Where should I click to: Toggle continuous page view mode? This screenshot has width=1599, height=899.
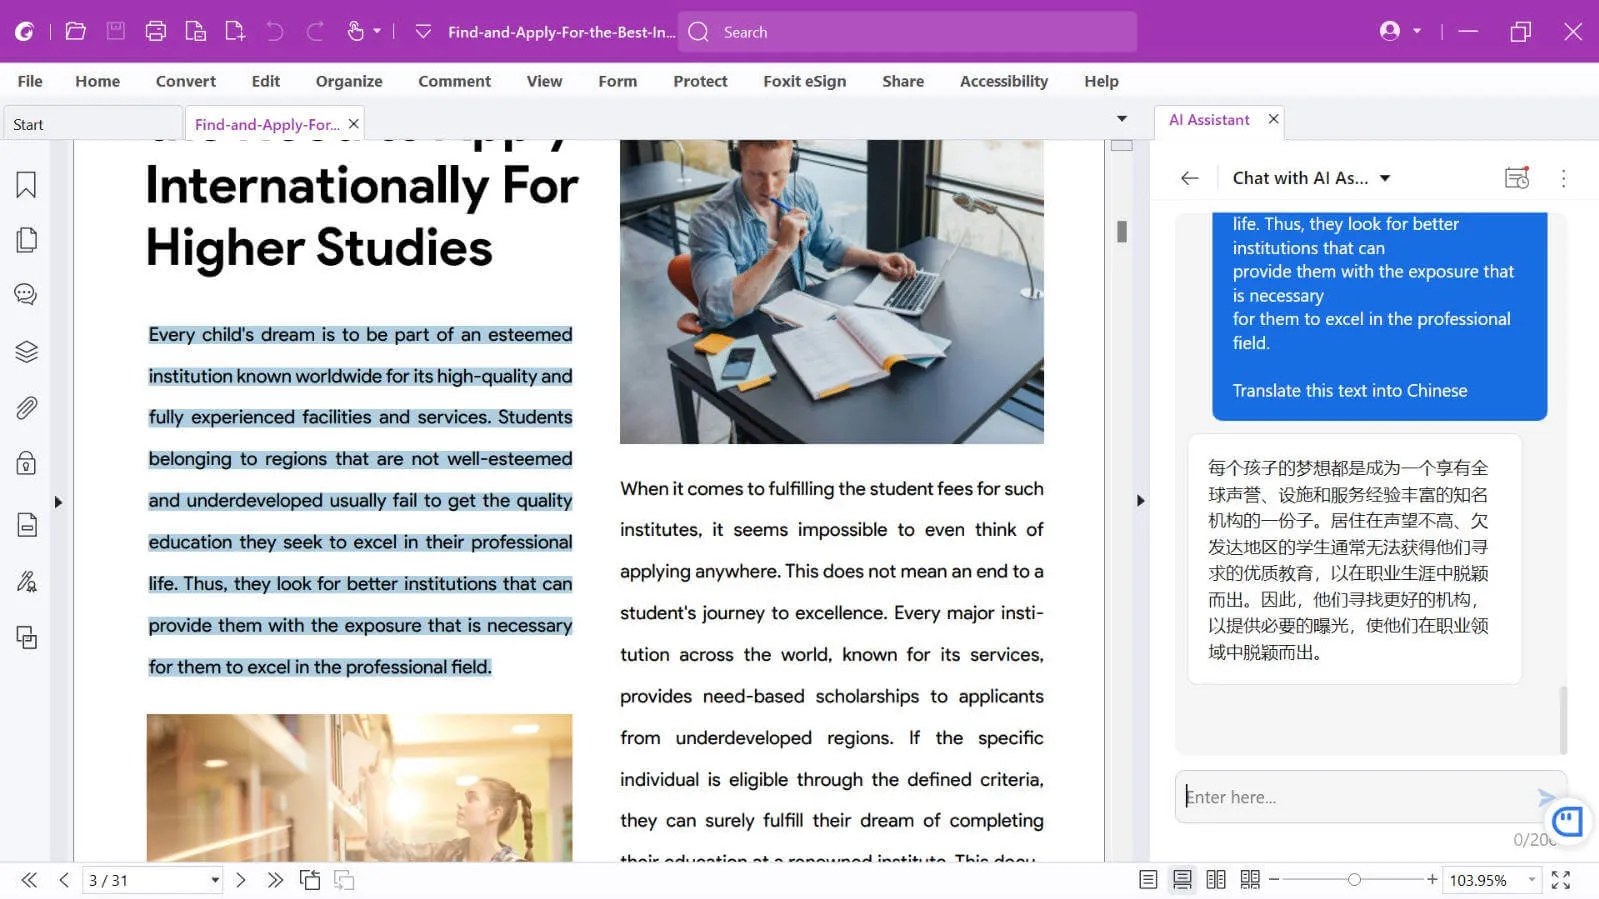1182,880
